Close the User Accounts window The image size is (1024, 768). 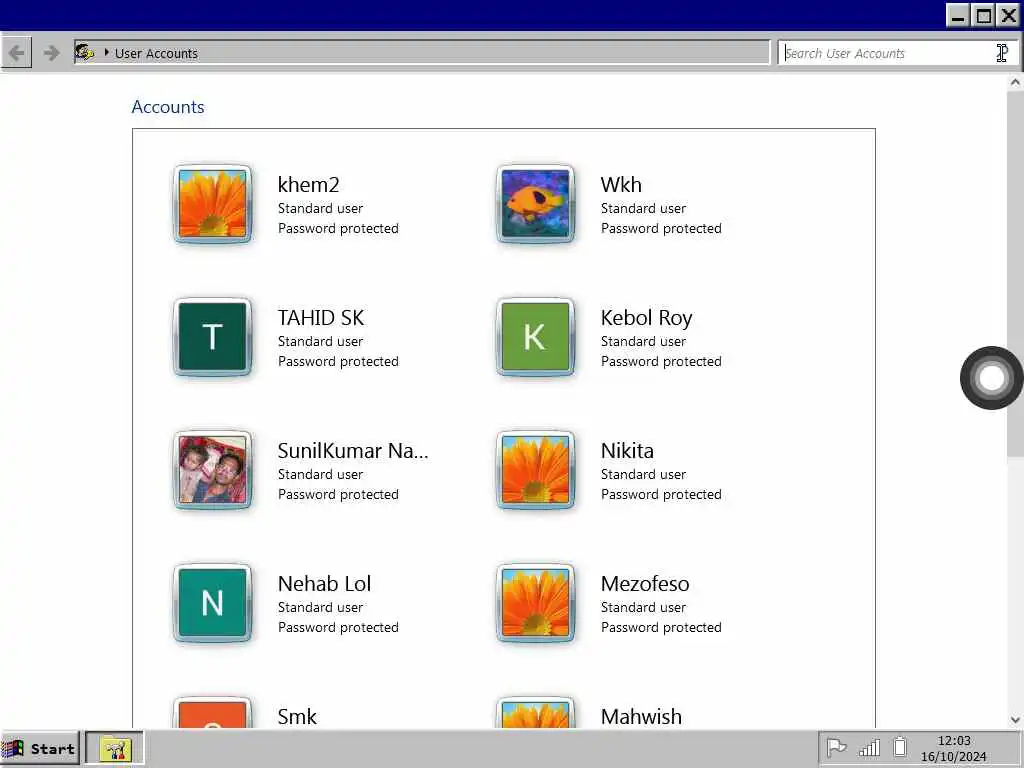[x=1008, y=15]
